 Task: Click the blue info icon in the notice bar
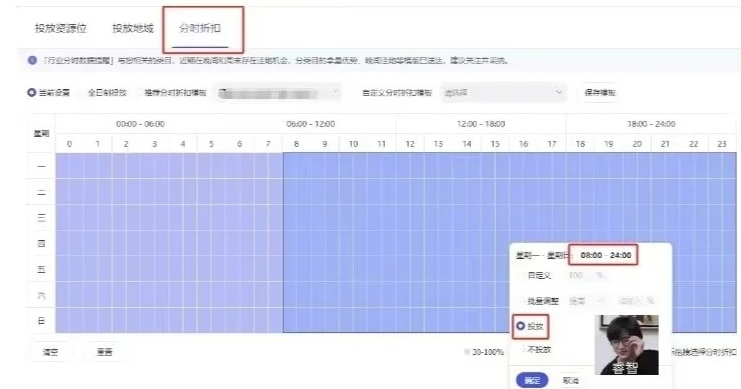tap(32, 61)
